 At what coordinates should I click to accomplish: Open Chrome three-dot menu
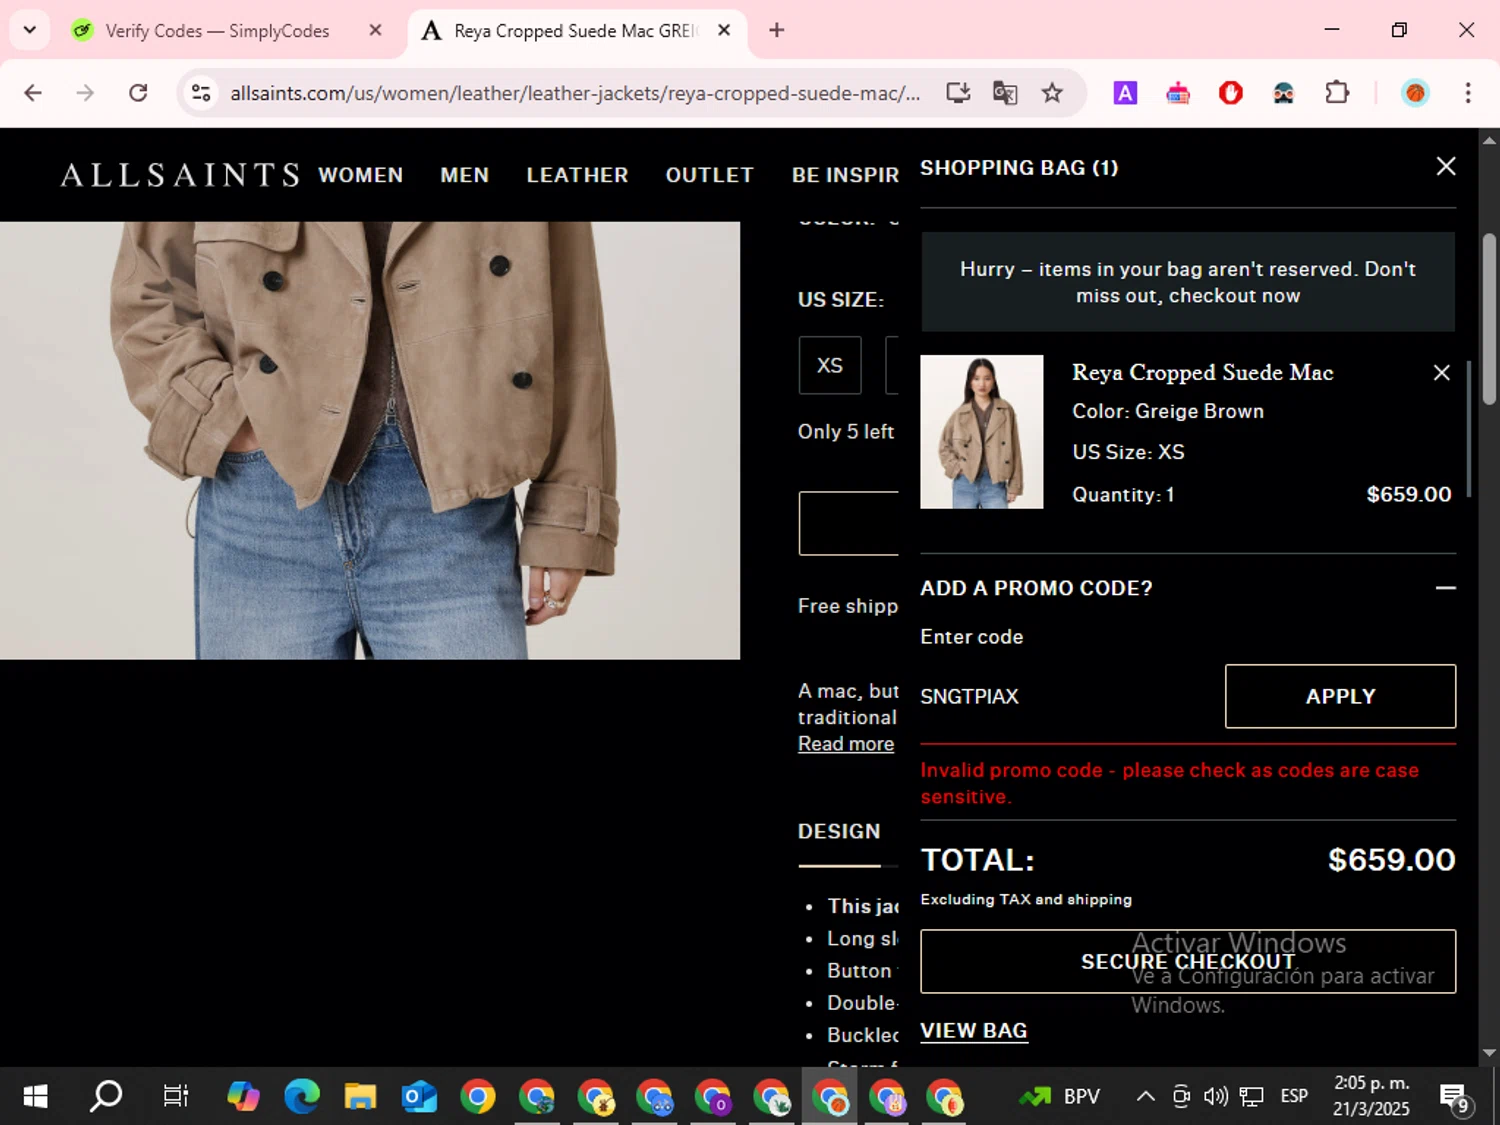pyautogui.click(x=1467, y=93)
